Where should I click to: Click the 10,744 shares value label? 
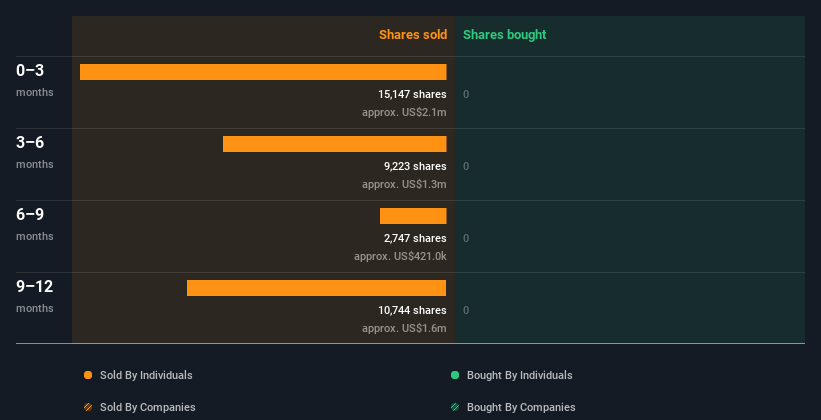coord(405,310)
